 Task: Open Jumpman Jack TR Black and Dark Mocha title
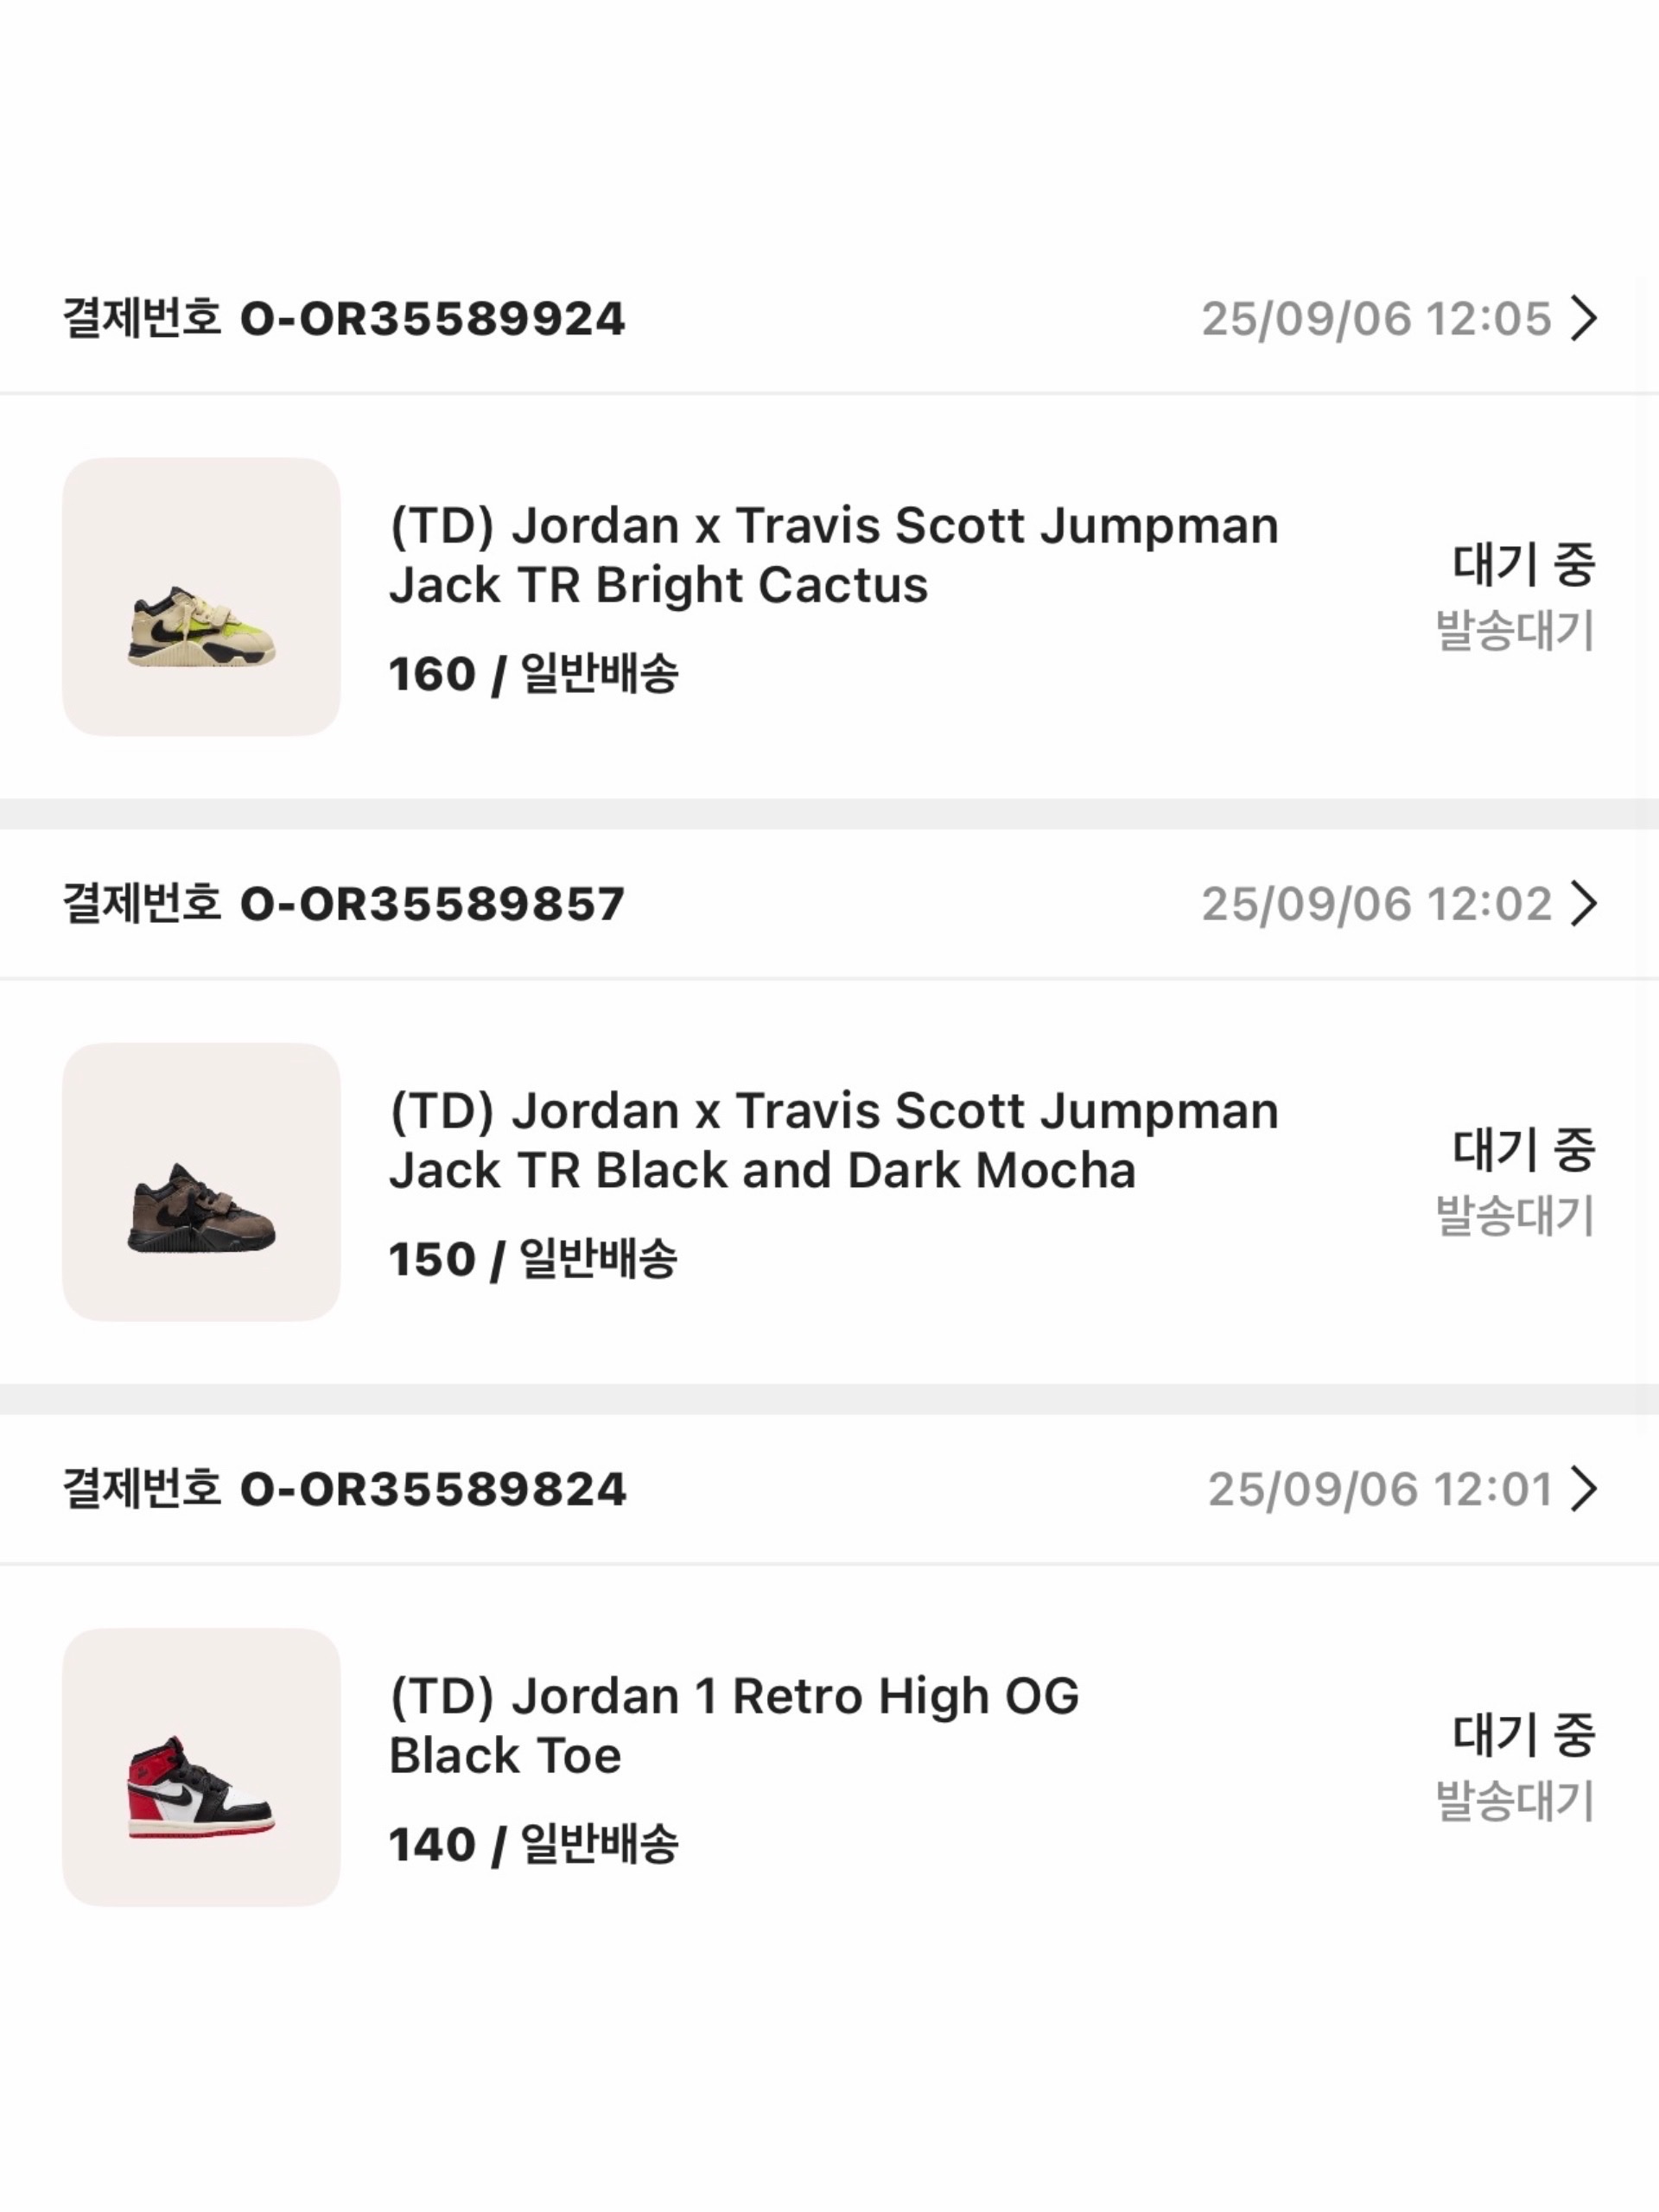pos(833,1140)
